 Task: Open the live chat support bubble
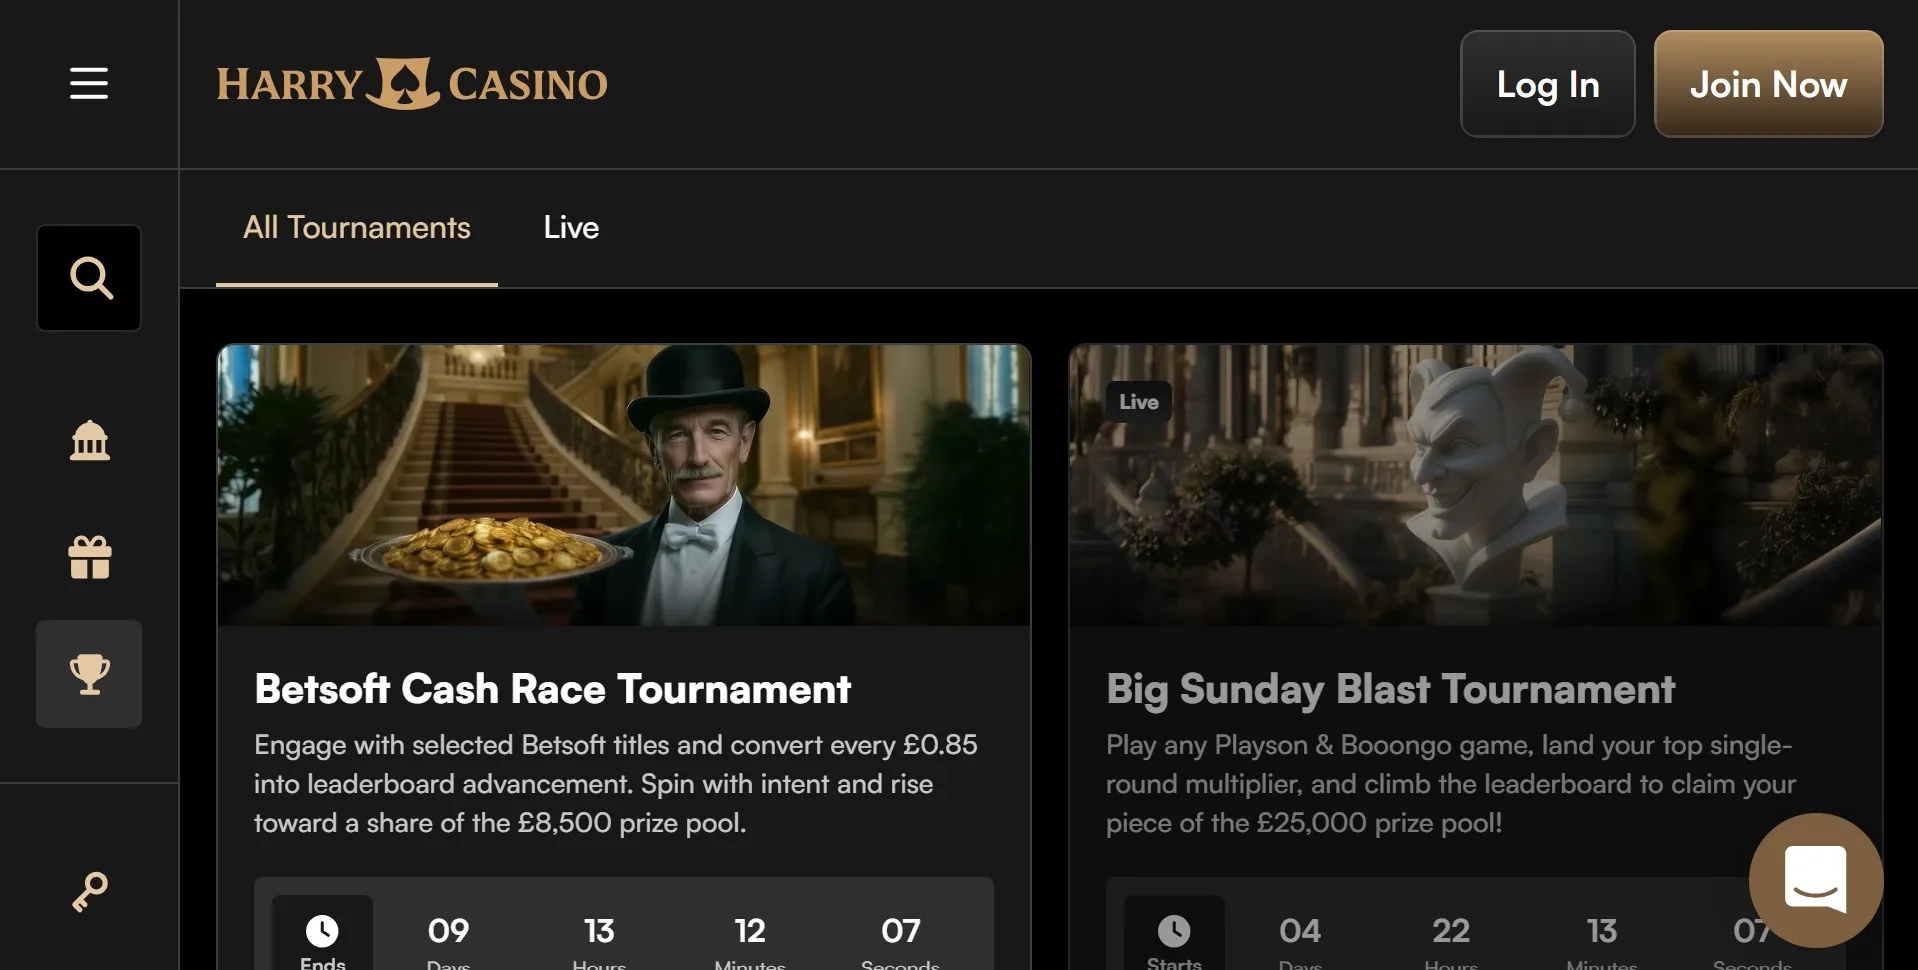(1815, 880)
